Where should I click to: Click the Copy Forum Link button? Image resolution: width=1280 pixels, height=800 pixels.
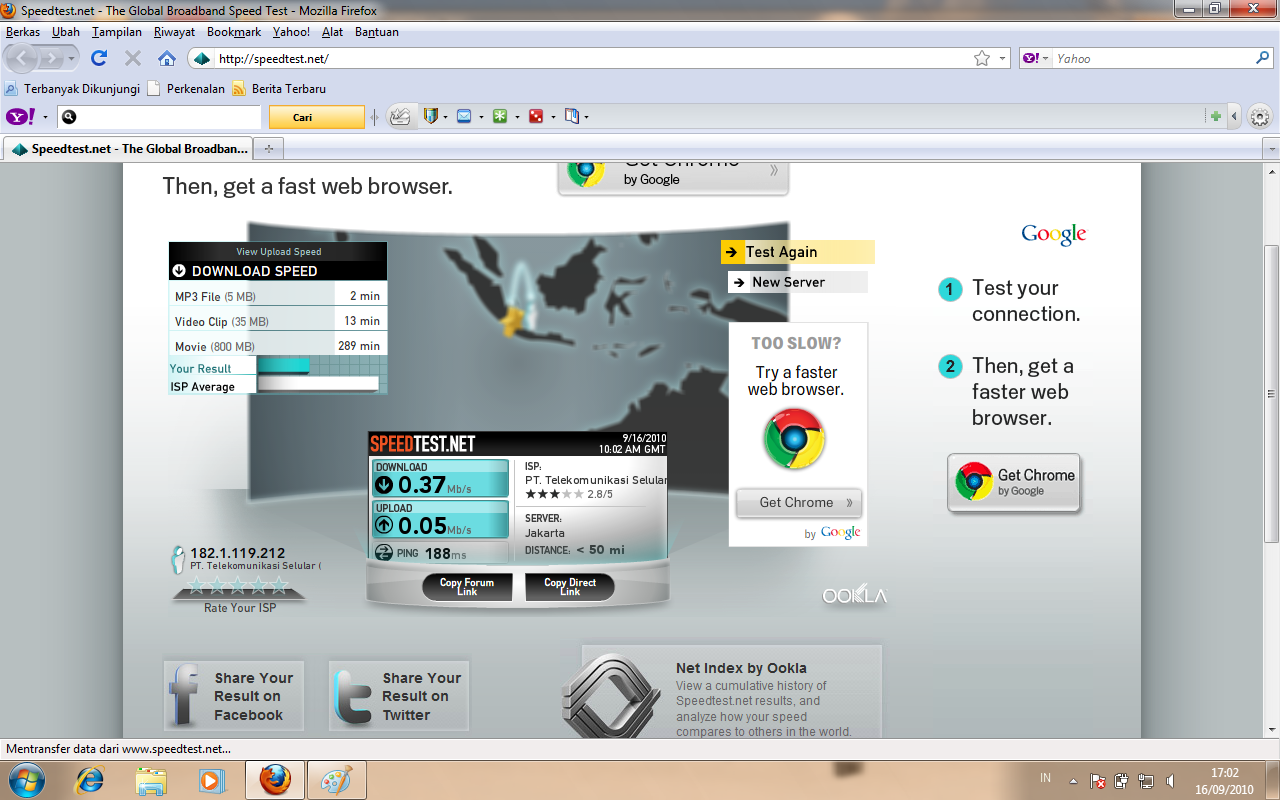[467, 587]
